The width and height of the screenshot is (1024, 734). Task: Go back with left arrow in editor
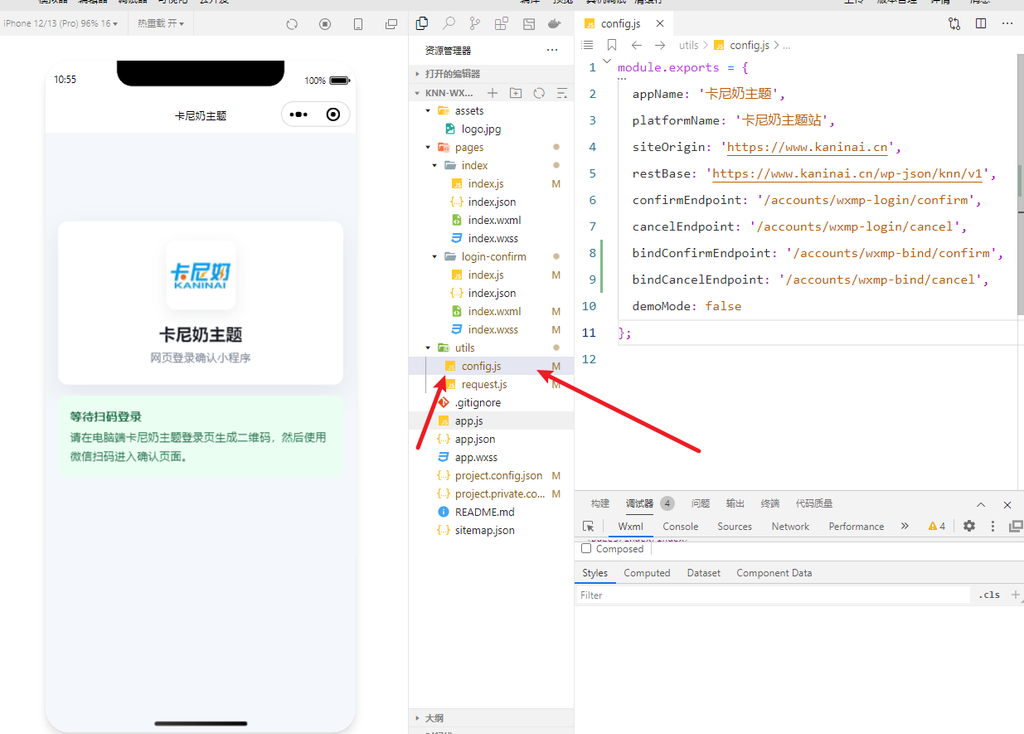[636, 45]
